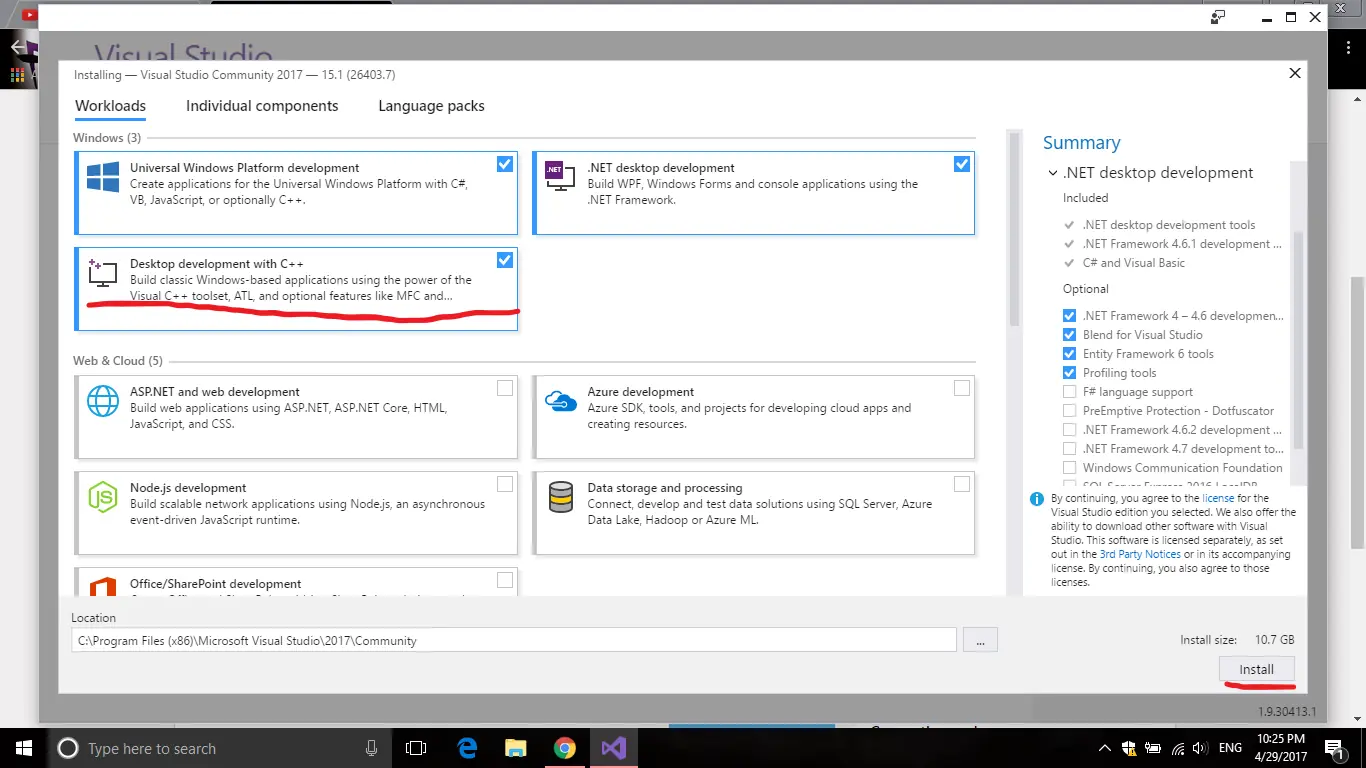
Task: Check the ASP.NET and web development workload
Action: 505,388
